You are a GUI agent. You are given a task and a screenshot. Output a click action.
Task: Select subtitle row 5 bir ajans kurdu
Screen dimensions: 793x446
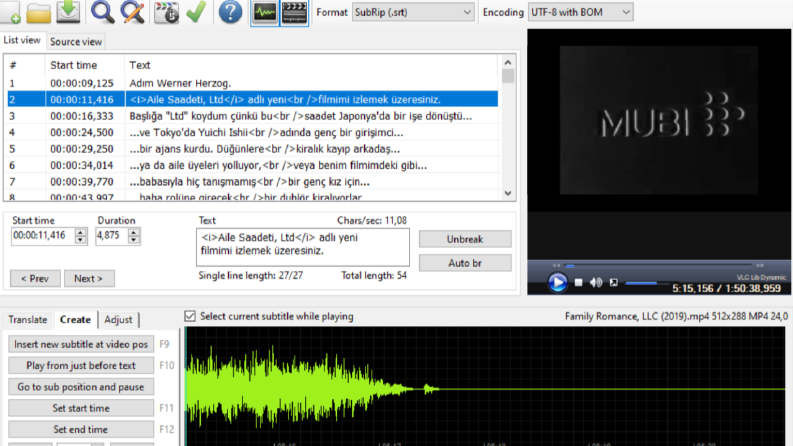(x=253, y=149)
